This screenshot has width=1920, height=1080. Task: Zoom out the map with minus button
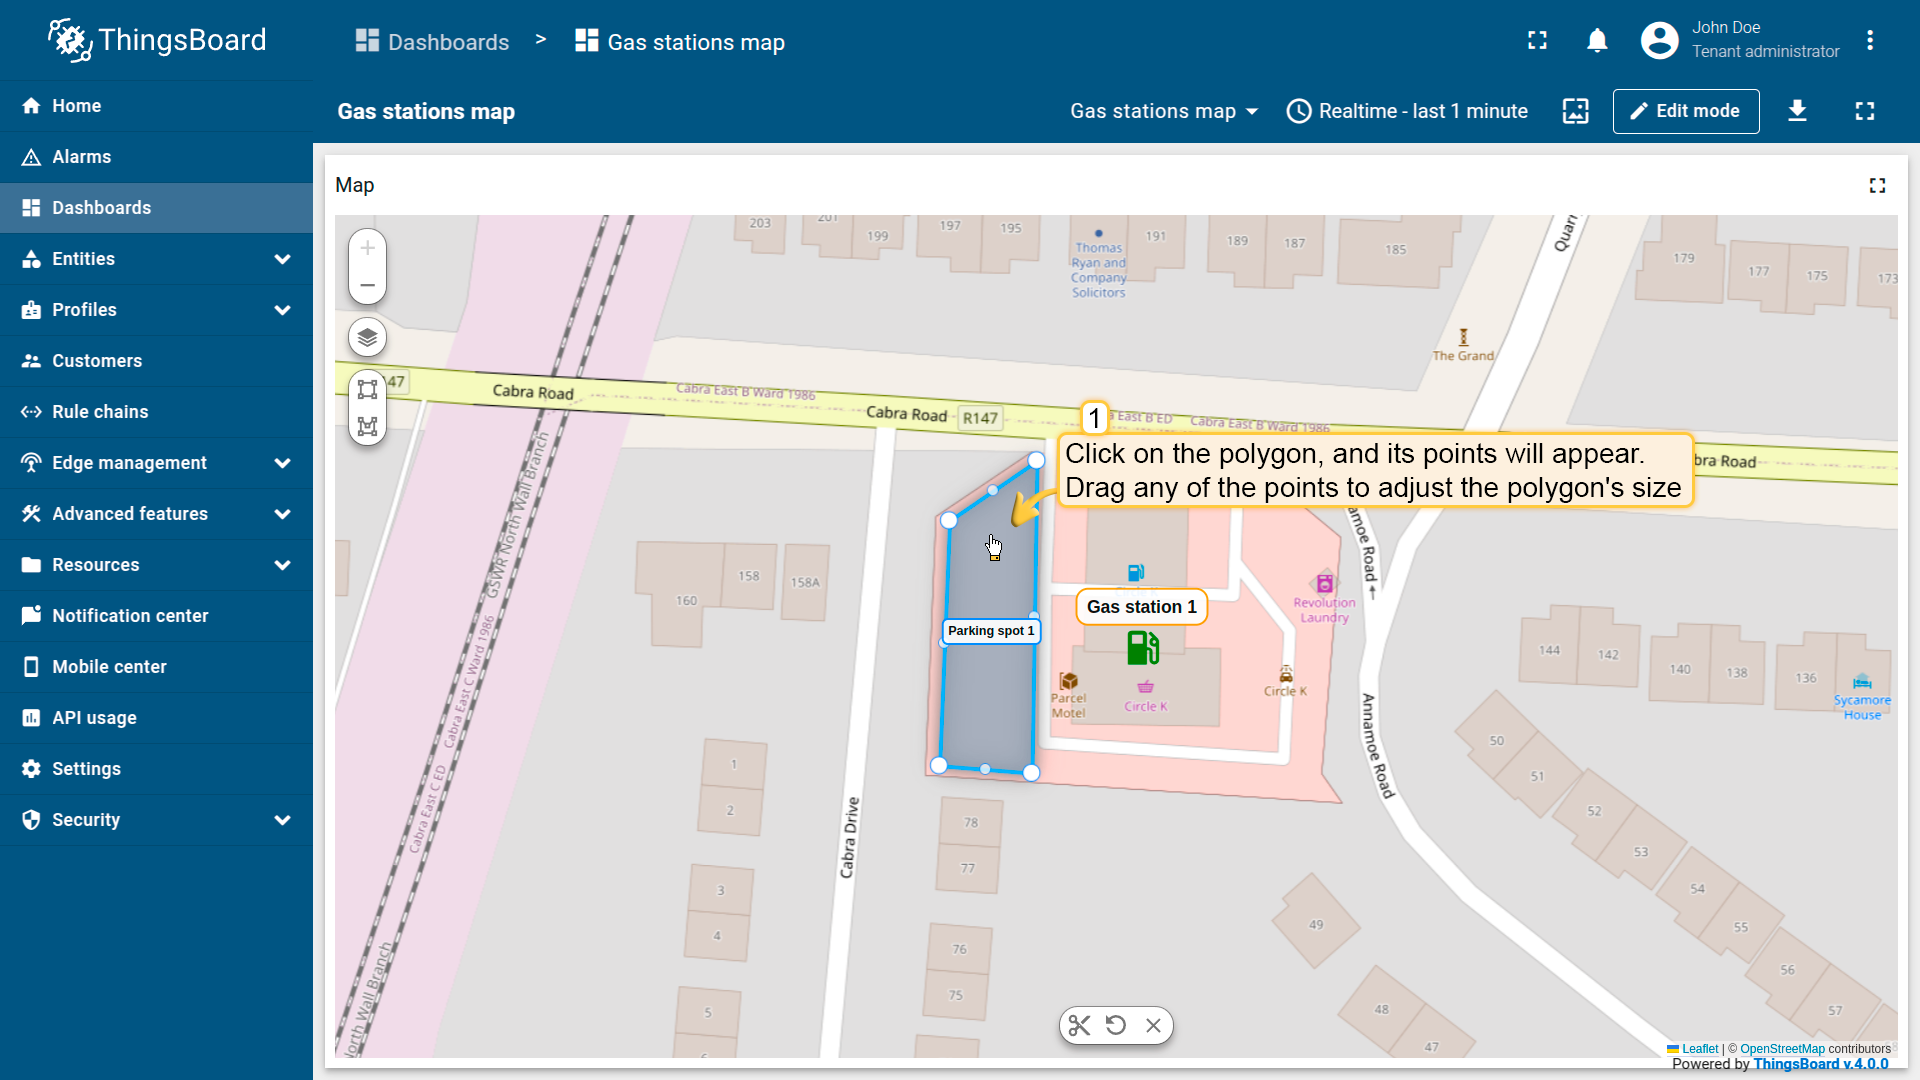point(367,285)
